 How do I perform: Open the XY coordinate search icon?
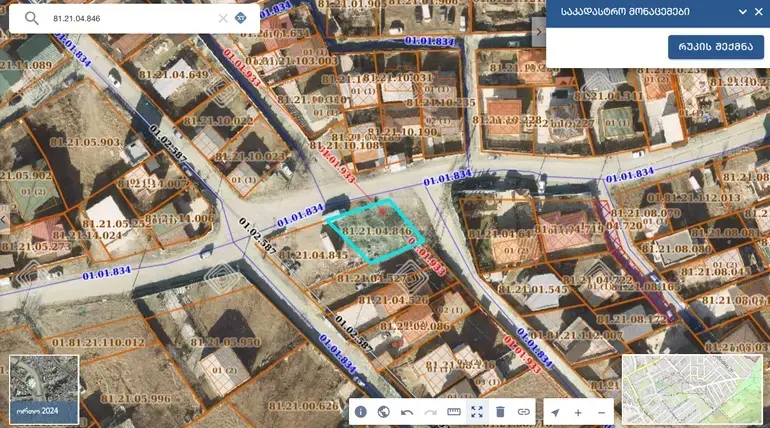pos(241,18)
